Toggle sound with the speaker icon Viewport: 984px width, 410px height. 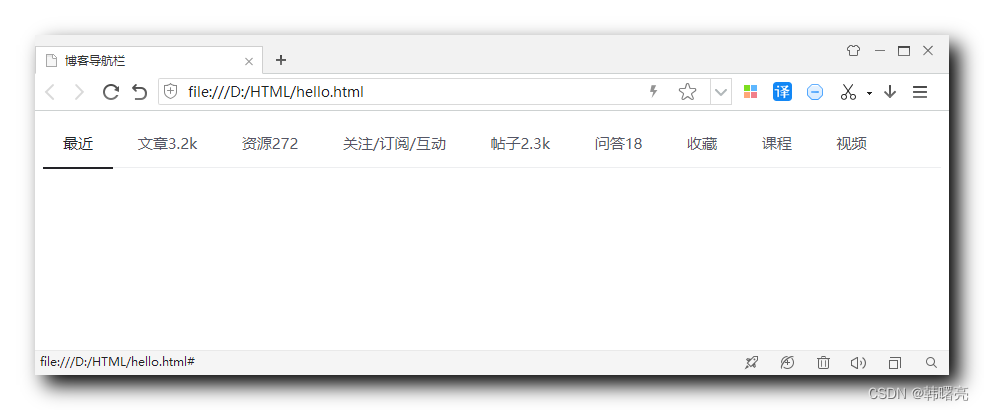tap(858, 362)
